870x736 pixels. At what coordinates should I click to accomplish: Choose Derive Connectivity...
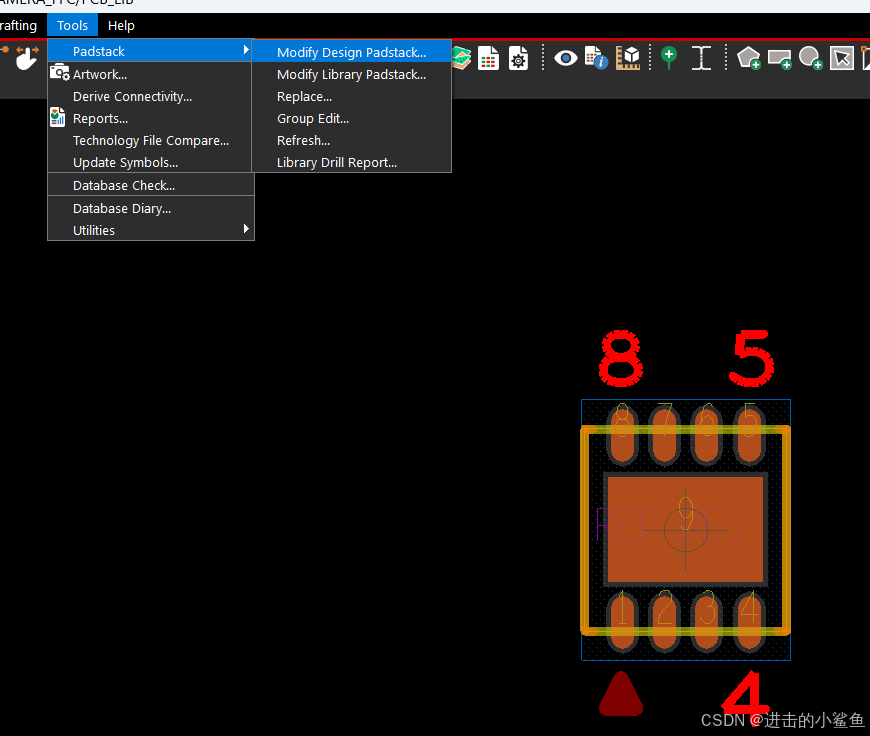[x=150, y=96]
